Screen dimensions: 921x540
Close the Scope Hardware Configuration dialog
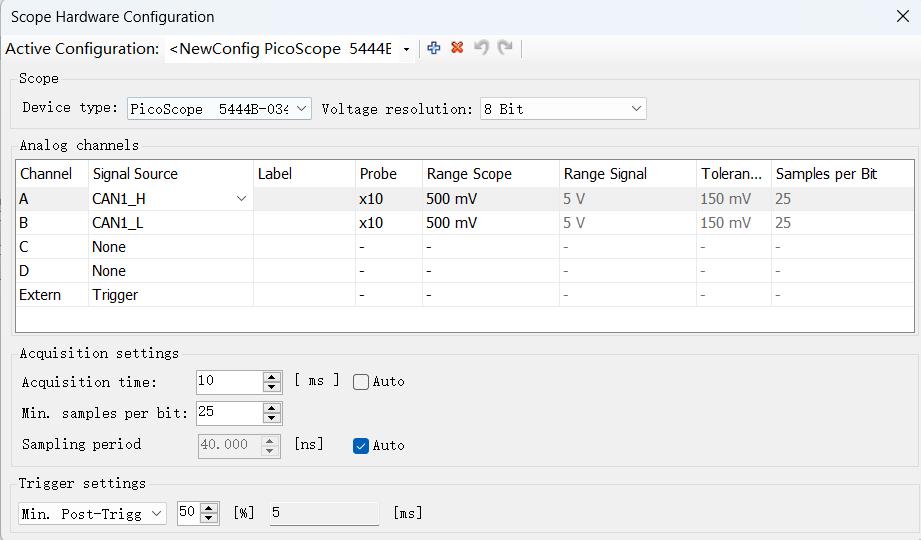(x=900, y=16)
